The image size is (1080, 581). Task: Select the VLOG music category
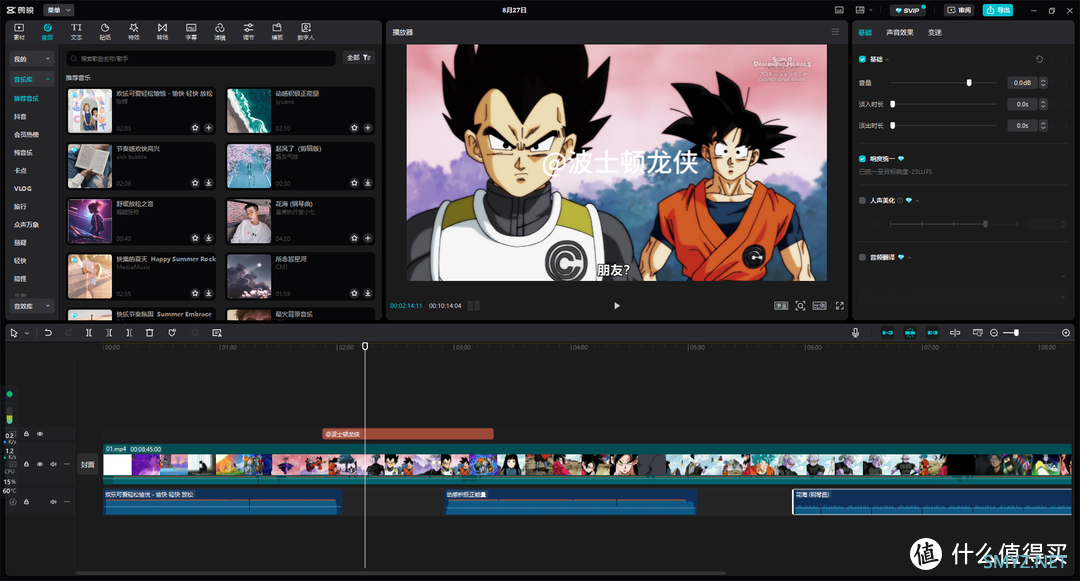22,188
